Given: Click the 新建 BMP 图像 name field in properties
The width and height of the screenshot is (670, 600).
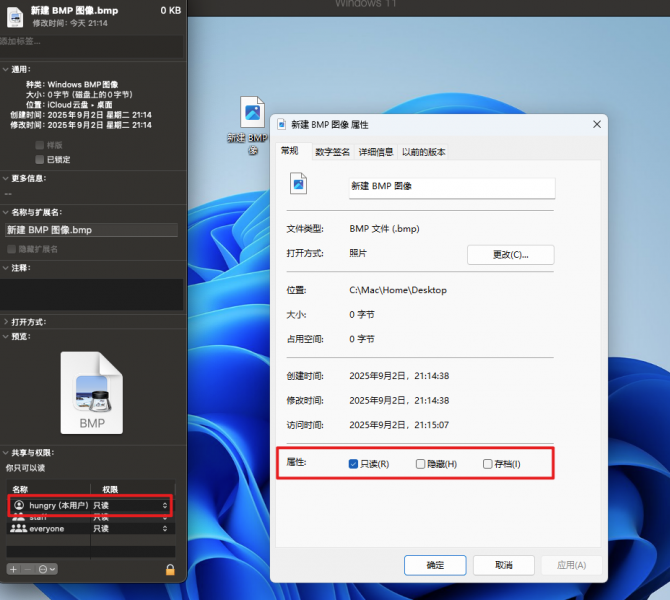Looking at the screenshot, I should (x=452, y=188).
